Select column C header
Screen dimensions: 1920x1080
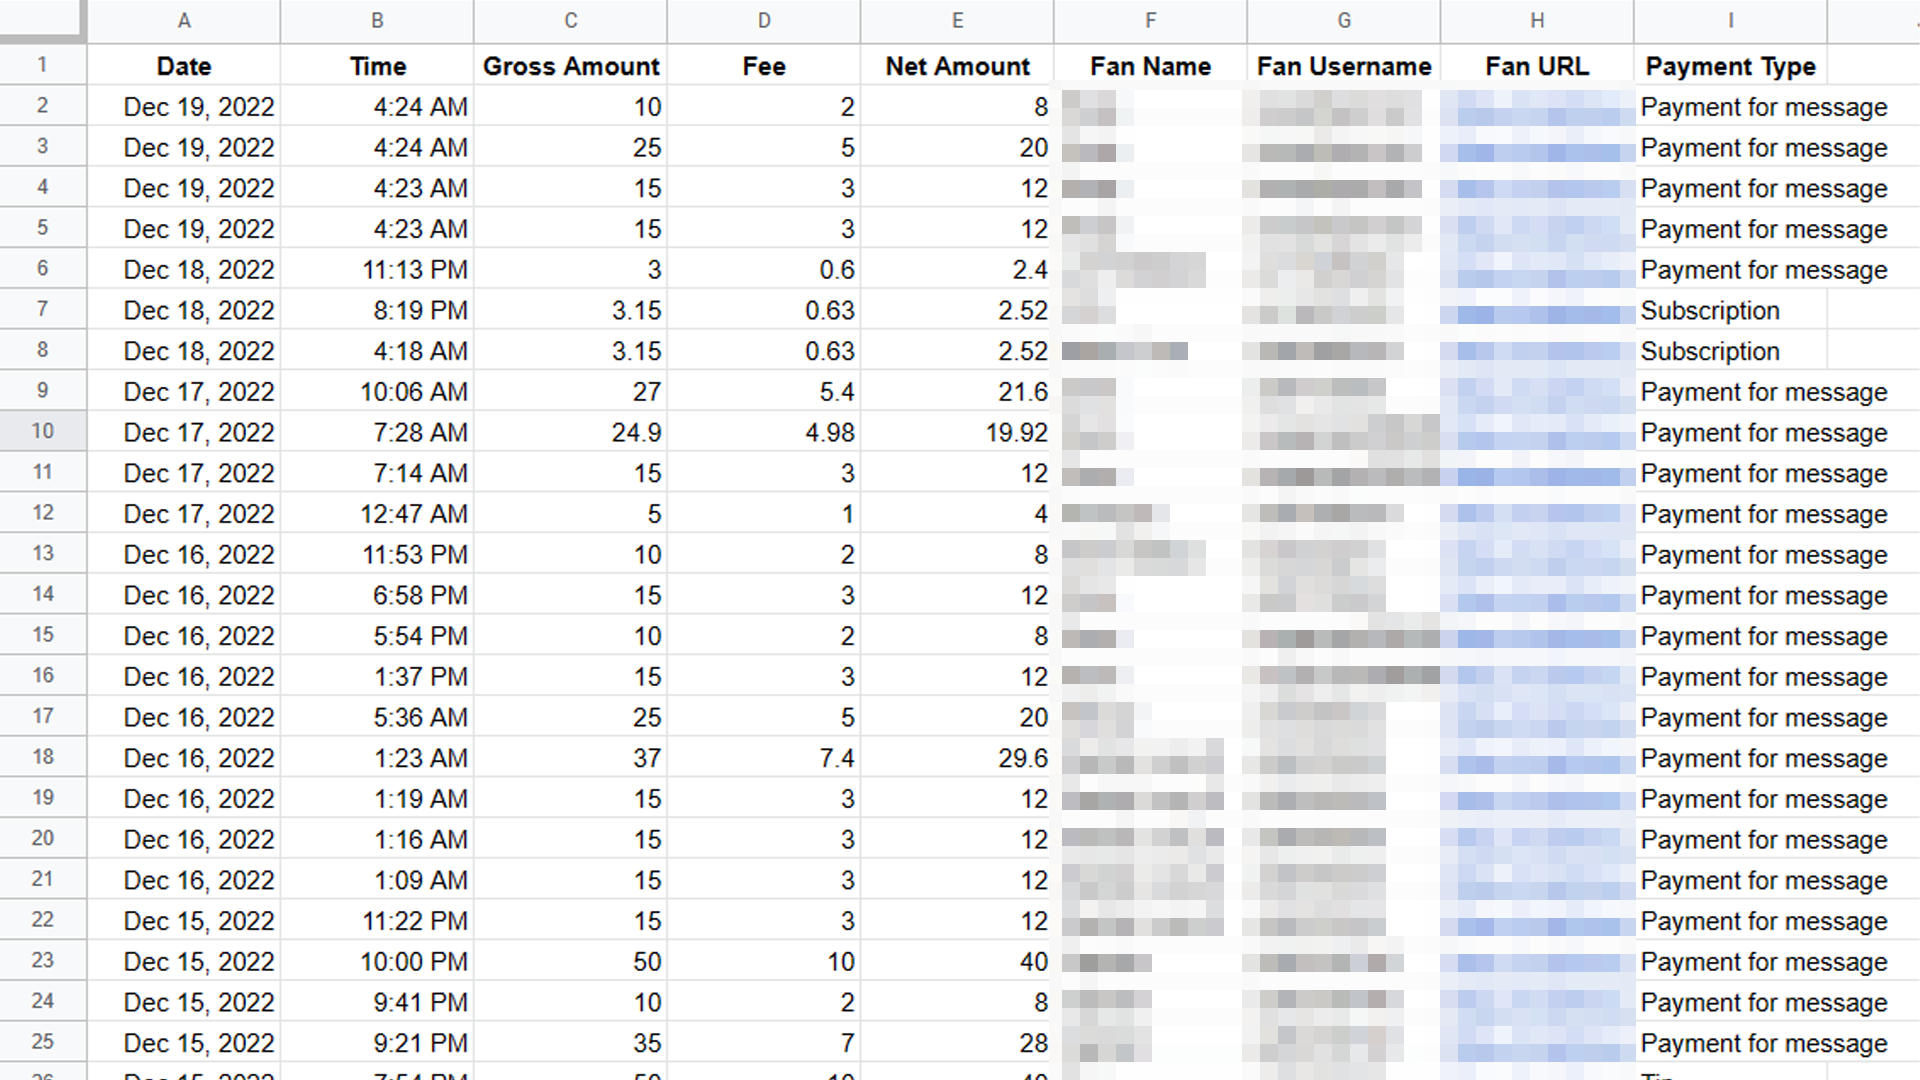pos(570,20)
